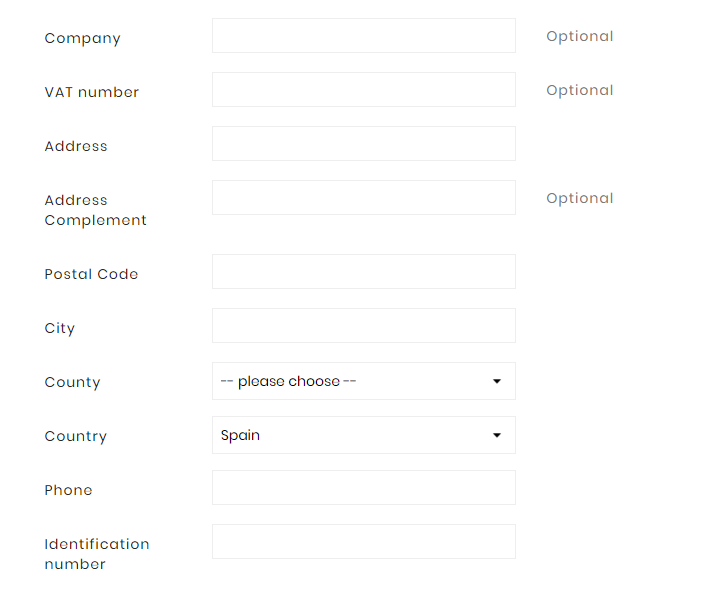708x595 pixels.
Task: Click the 'Phone' label text
Action: pos(68,490)
